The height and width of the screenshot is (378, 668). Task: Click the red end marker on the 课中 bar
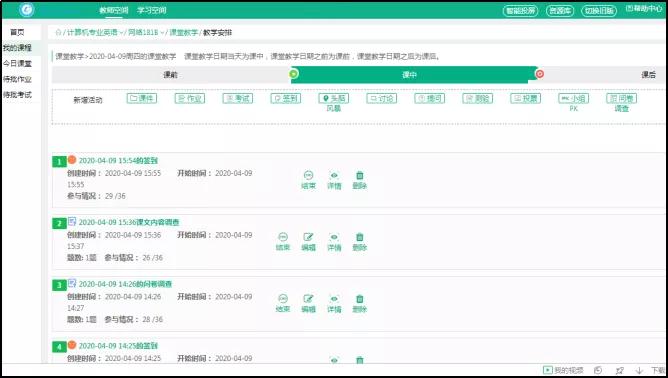pyautogui.click(x=539, y=74)
